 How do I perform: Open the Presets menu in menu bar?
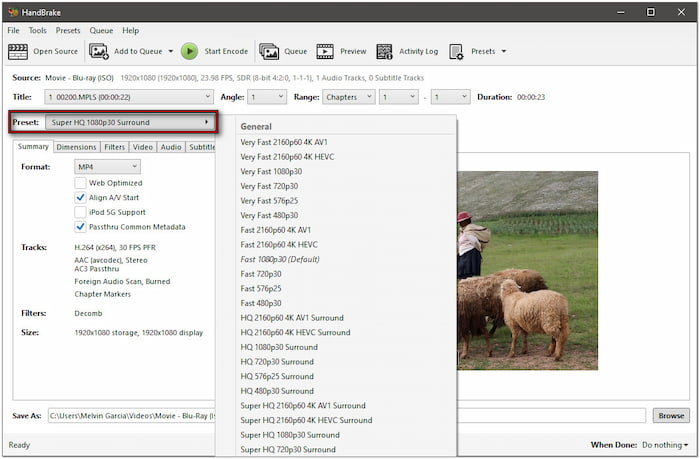[x=68, y=30]
